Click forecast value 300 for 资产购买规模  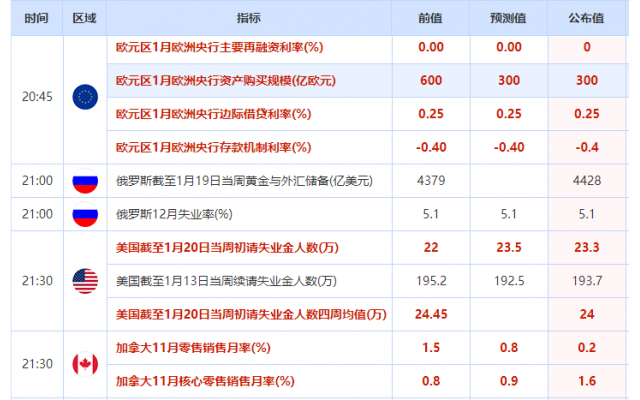click(509, 80)
